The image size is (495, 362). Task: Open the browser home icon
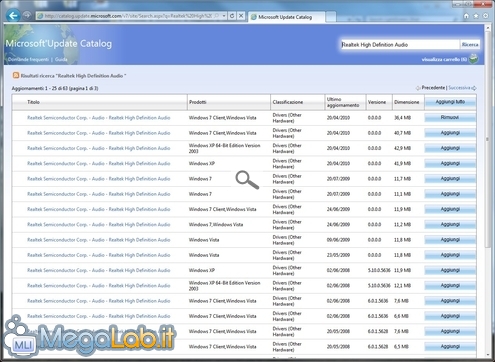(x=466, y=16)
